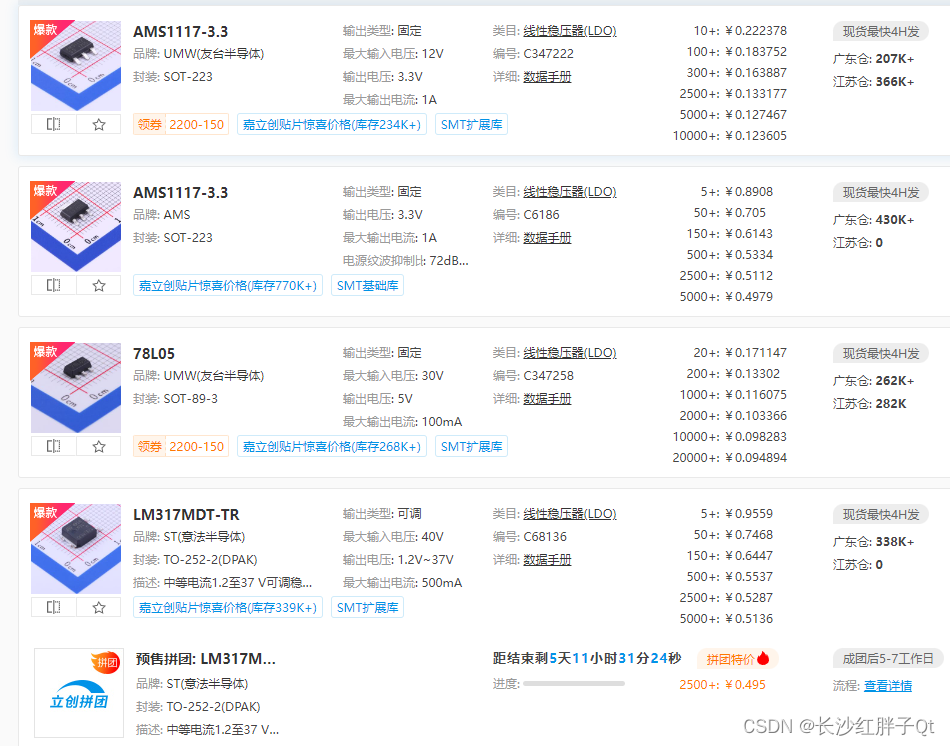Click SMT扩展库 tag on 78L05 listing

(471, 447)
